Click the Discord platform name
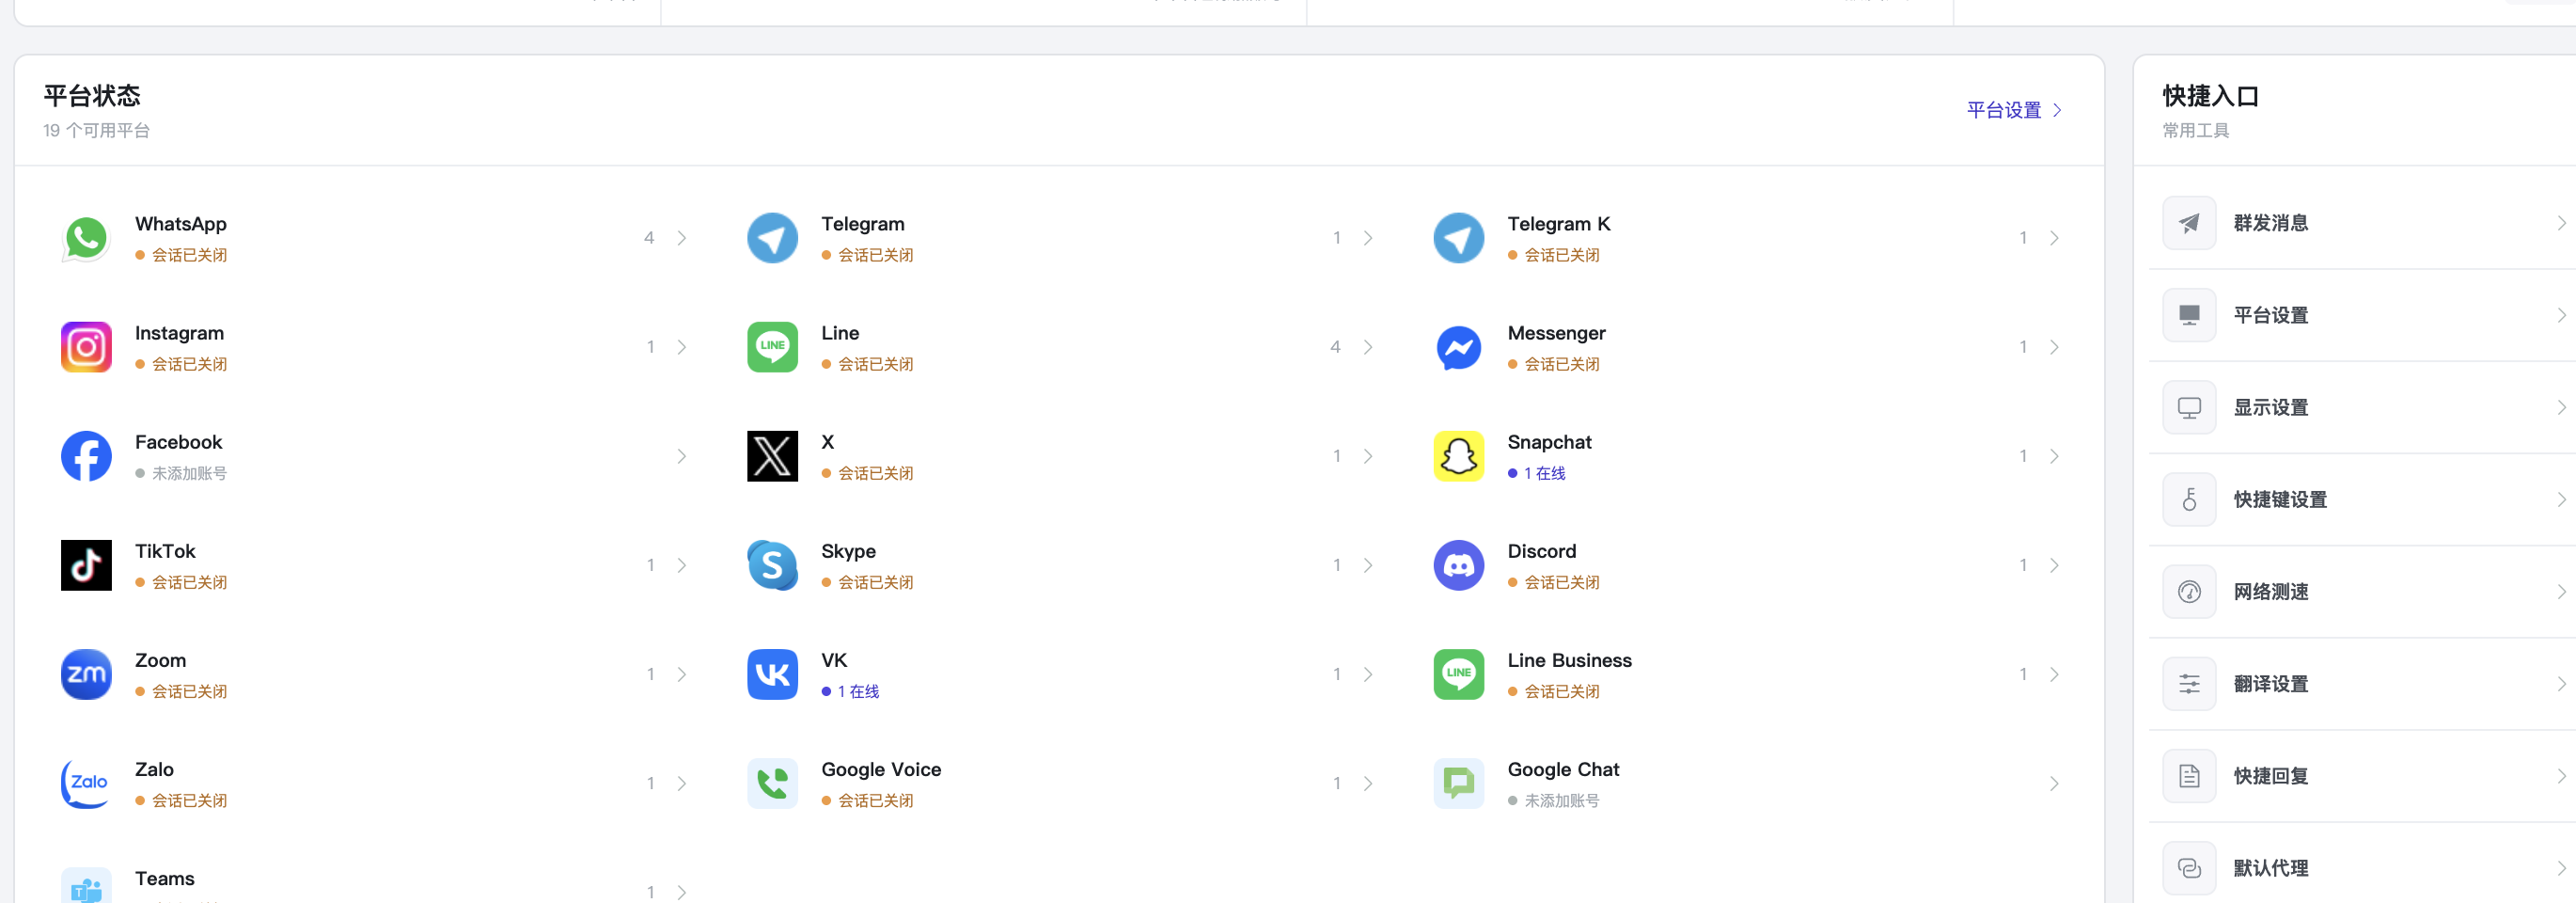Screen dimensions: 2576x903 1541,551
